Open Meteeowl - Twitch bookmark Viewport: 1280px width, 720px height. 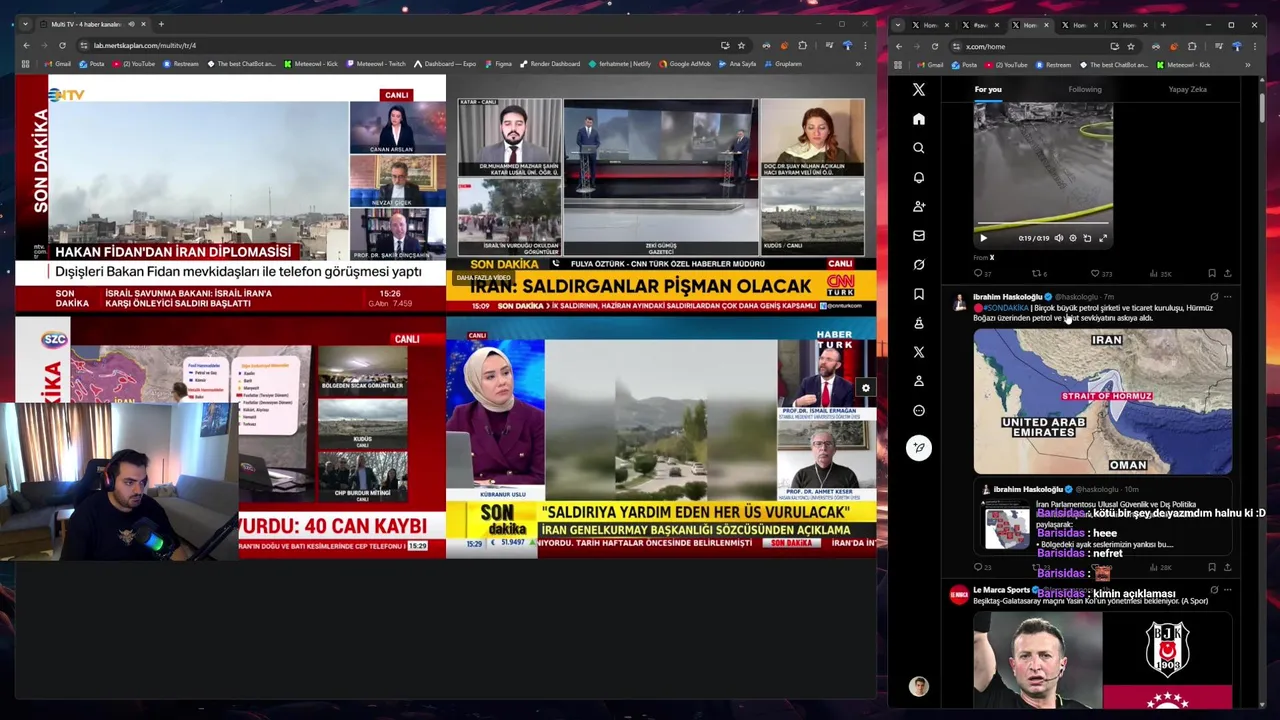(376, 64)
